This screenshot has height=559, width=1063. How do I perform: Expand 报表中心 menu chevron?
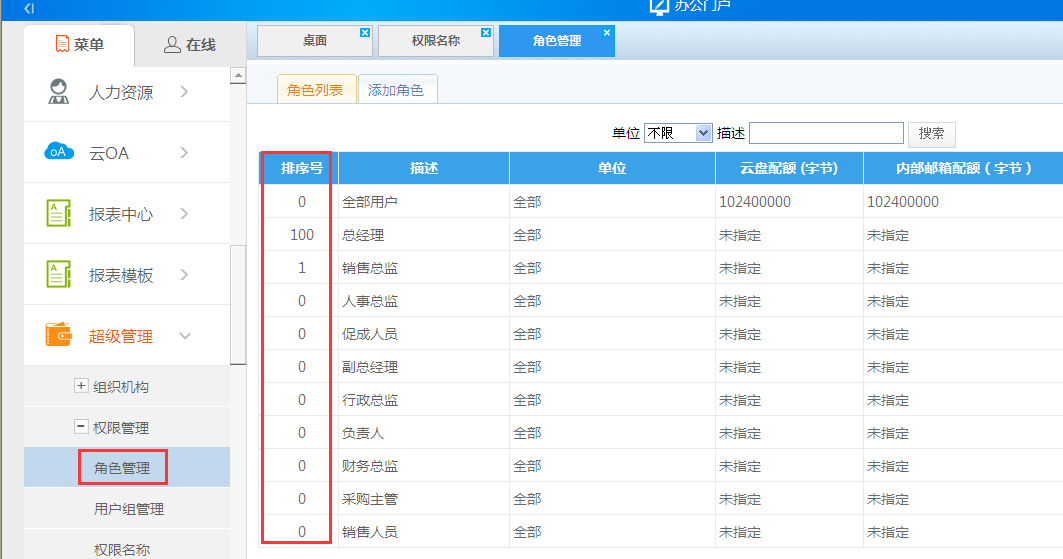pyautogui.click(x=184, y=213)
